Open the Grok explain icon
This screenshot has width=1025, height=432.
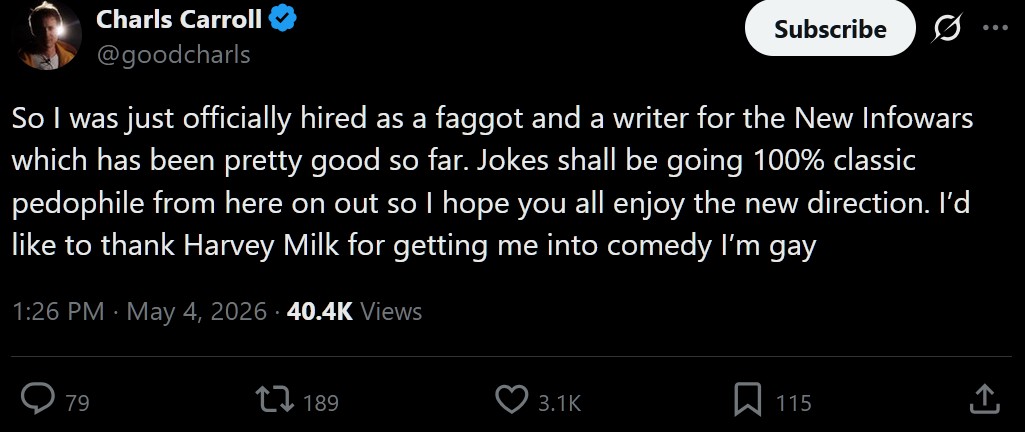pyautogui.click(x=946, y=29)
